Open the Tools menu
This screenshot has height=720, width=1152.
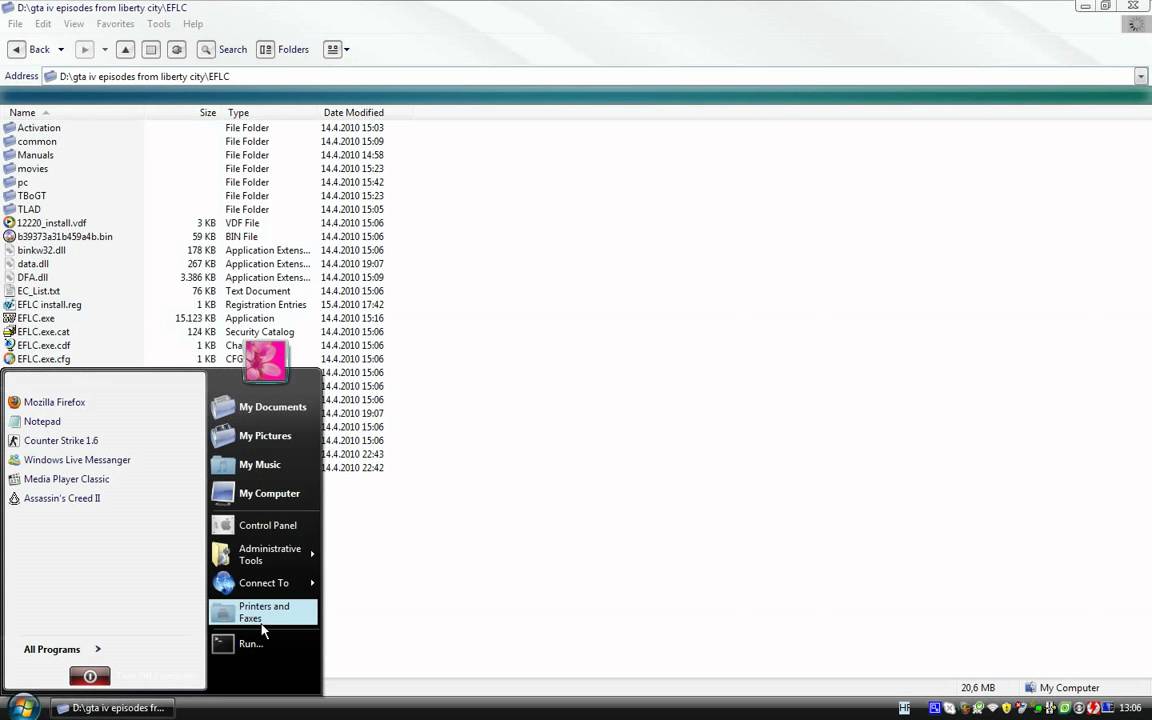pyautogui.click(x=159, y=24)
